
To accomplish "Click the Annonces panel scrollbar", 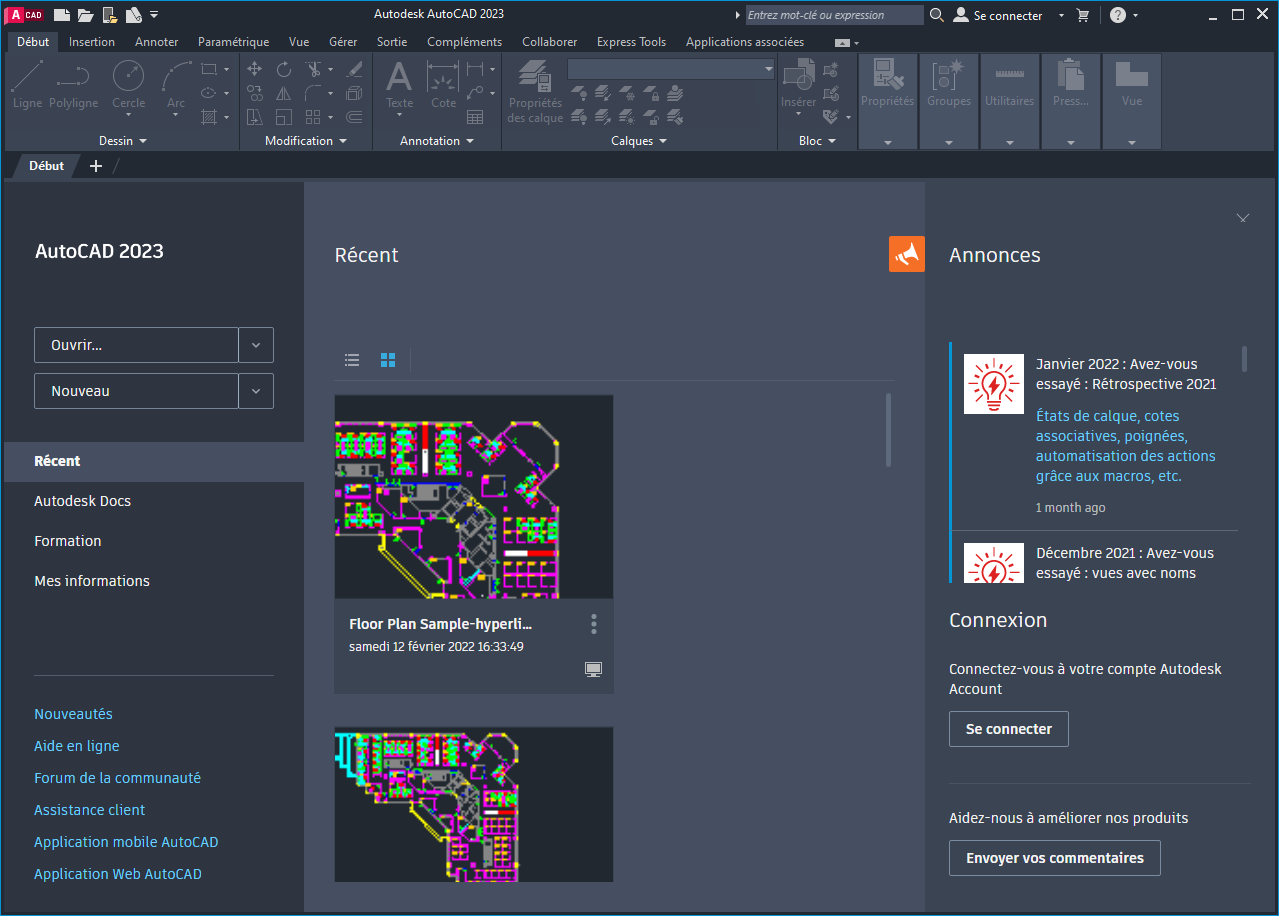I will (x=1245, y=358).
